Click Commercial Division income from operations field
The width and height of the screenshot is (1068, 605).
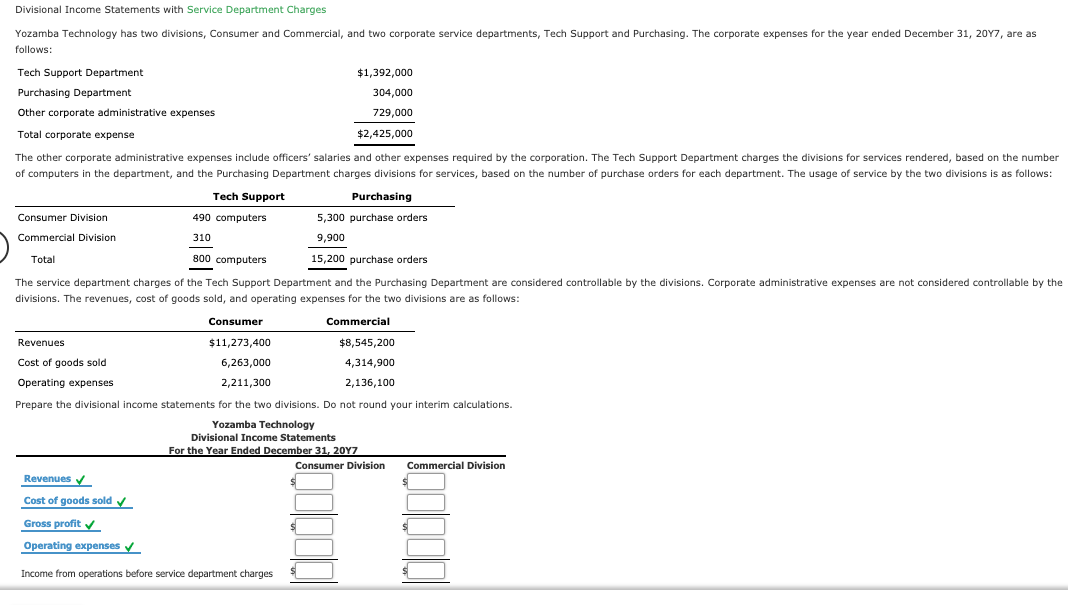pos(427,569)
